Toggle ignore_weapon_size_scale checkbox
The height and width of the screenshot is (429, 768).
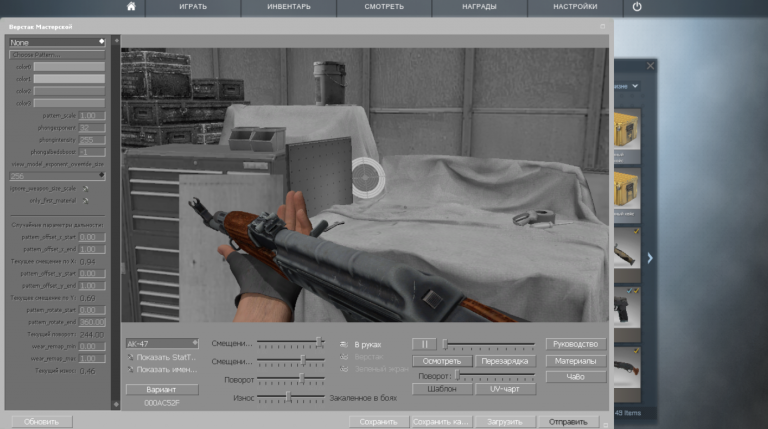coord(85,189)
